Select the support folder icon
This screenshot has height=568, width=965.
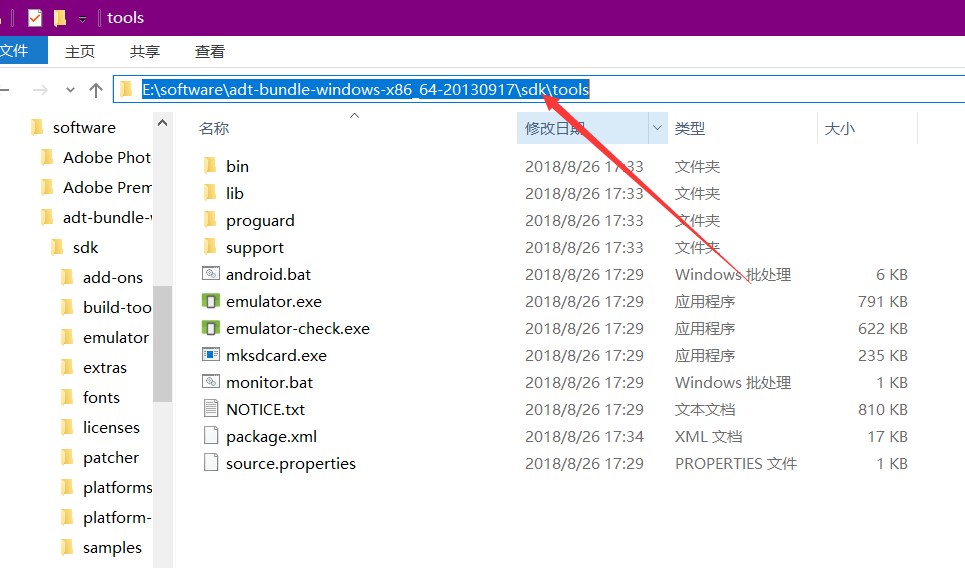click(210, 247)
